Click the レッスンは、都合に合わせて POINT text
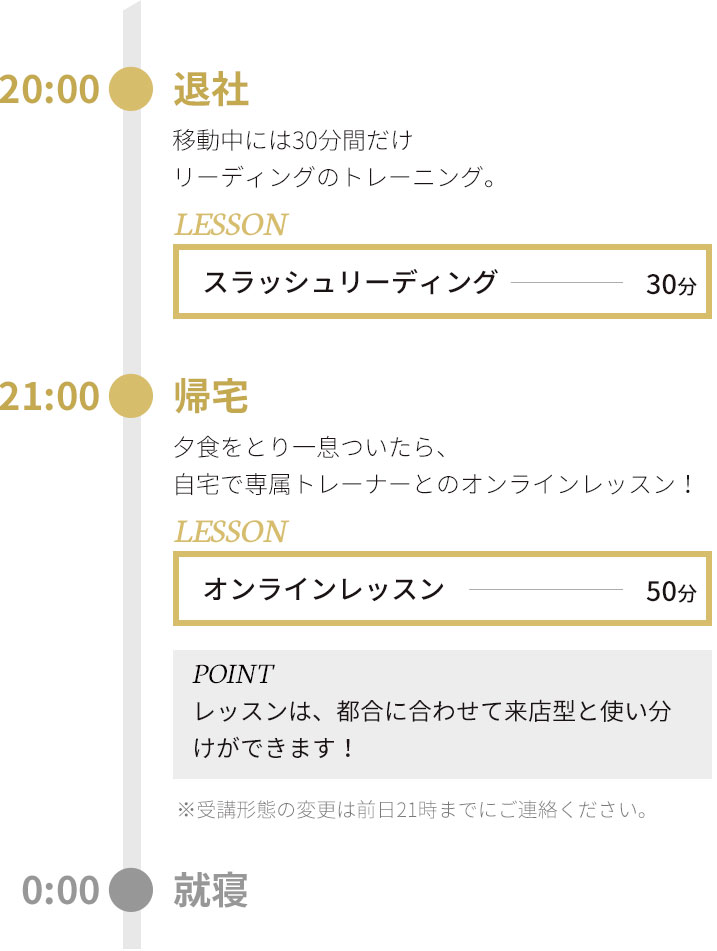 point(432,729)
